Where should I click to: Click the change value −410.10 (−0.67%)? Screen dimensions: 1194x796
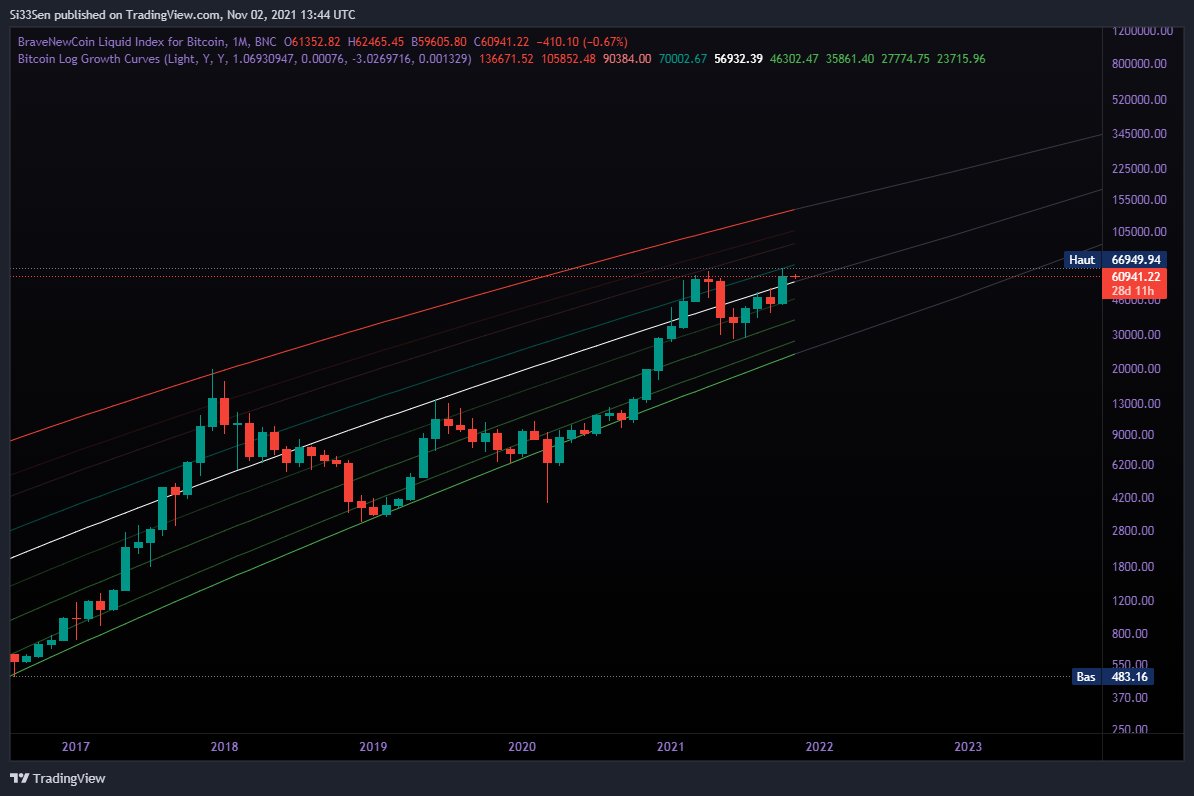583,42
